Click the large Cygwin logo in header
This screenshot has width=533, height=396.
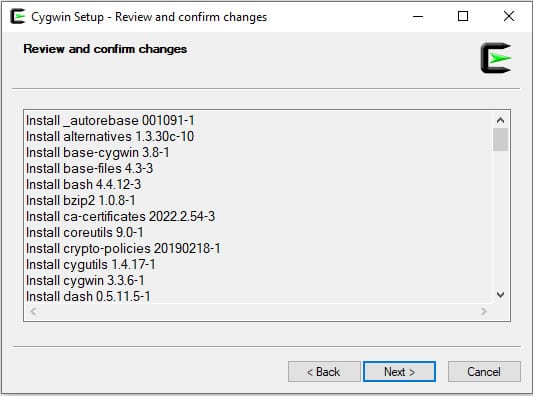pyautogui.click(x=496, y=58)
